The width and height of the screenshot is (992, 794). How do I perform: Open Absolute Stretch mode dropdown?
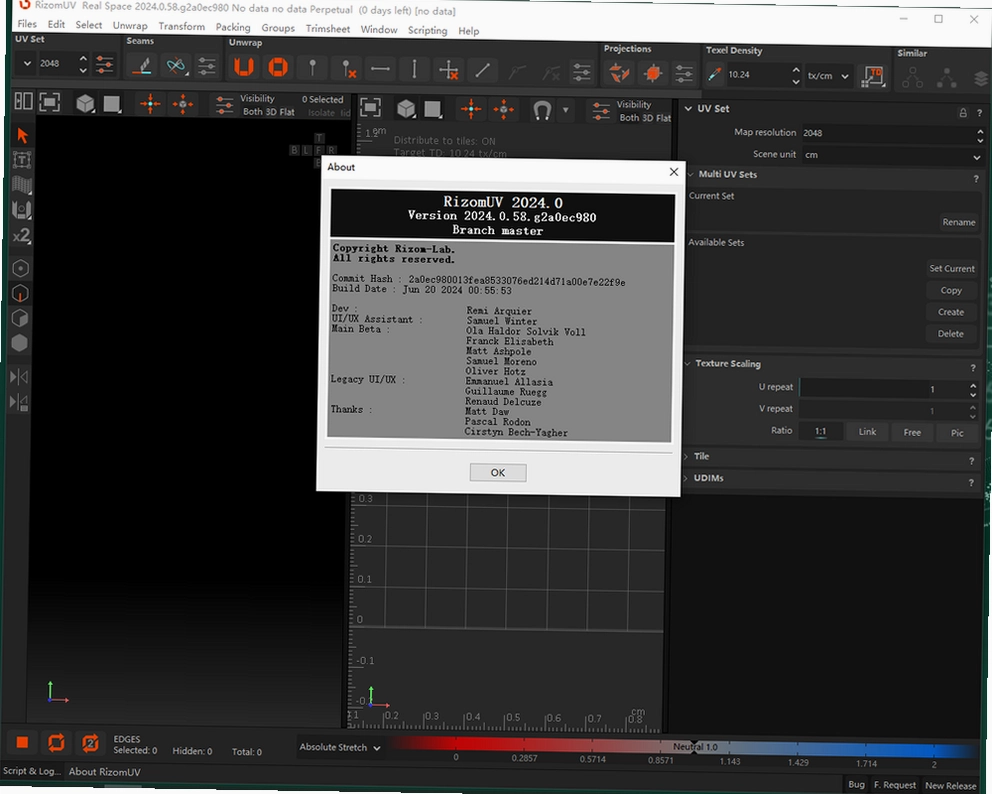(x=340, y=747)
